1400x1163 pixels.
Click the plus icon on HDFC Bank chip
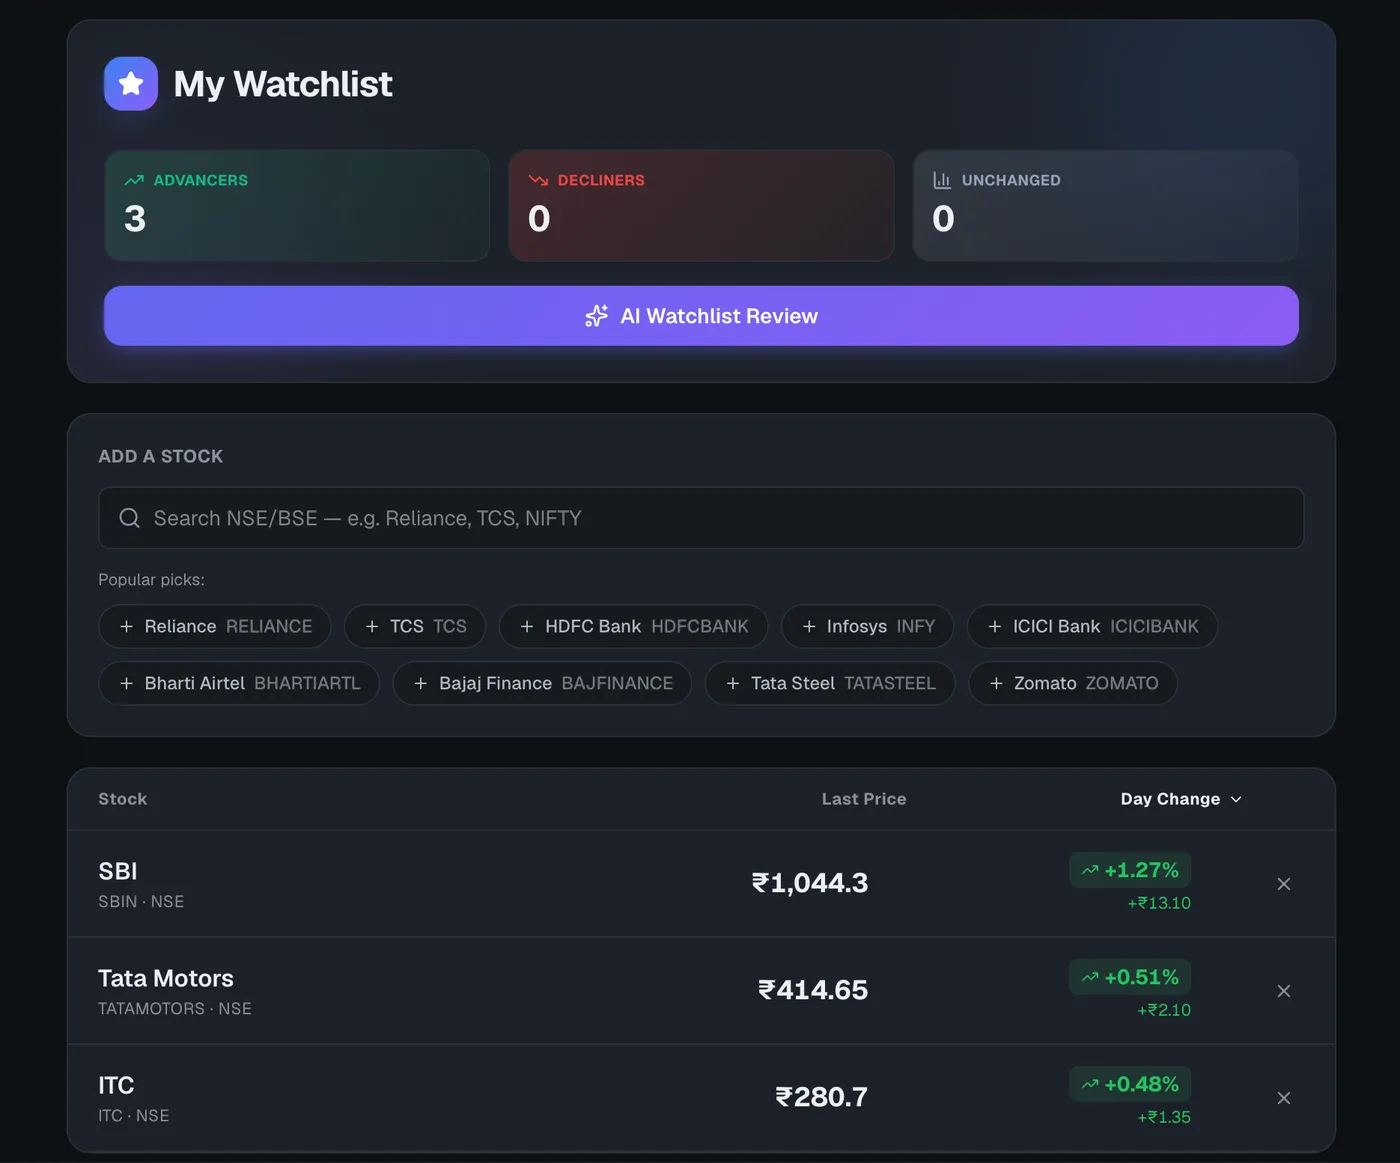pos(527,627)
